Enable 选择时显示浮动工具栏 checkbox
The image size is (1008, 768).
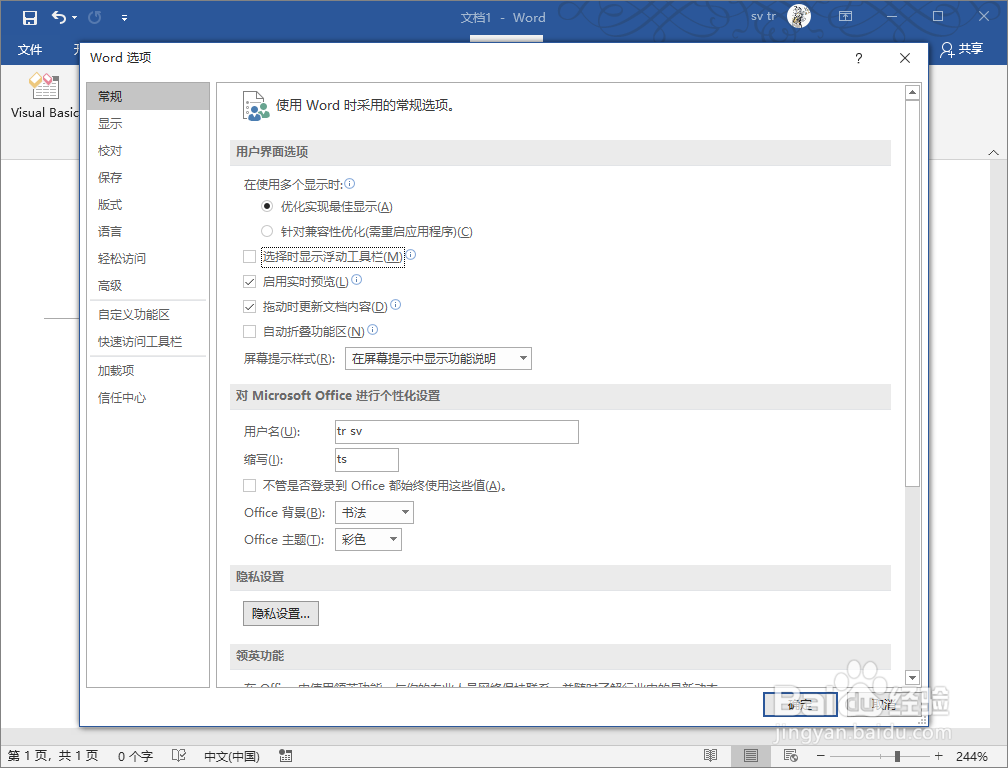tap(249, 256)
